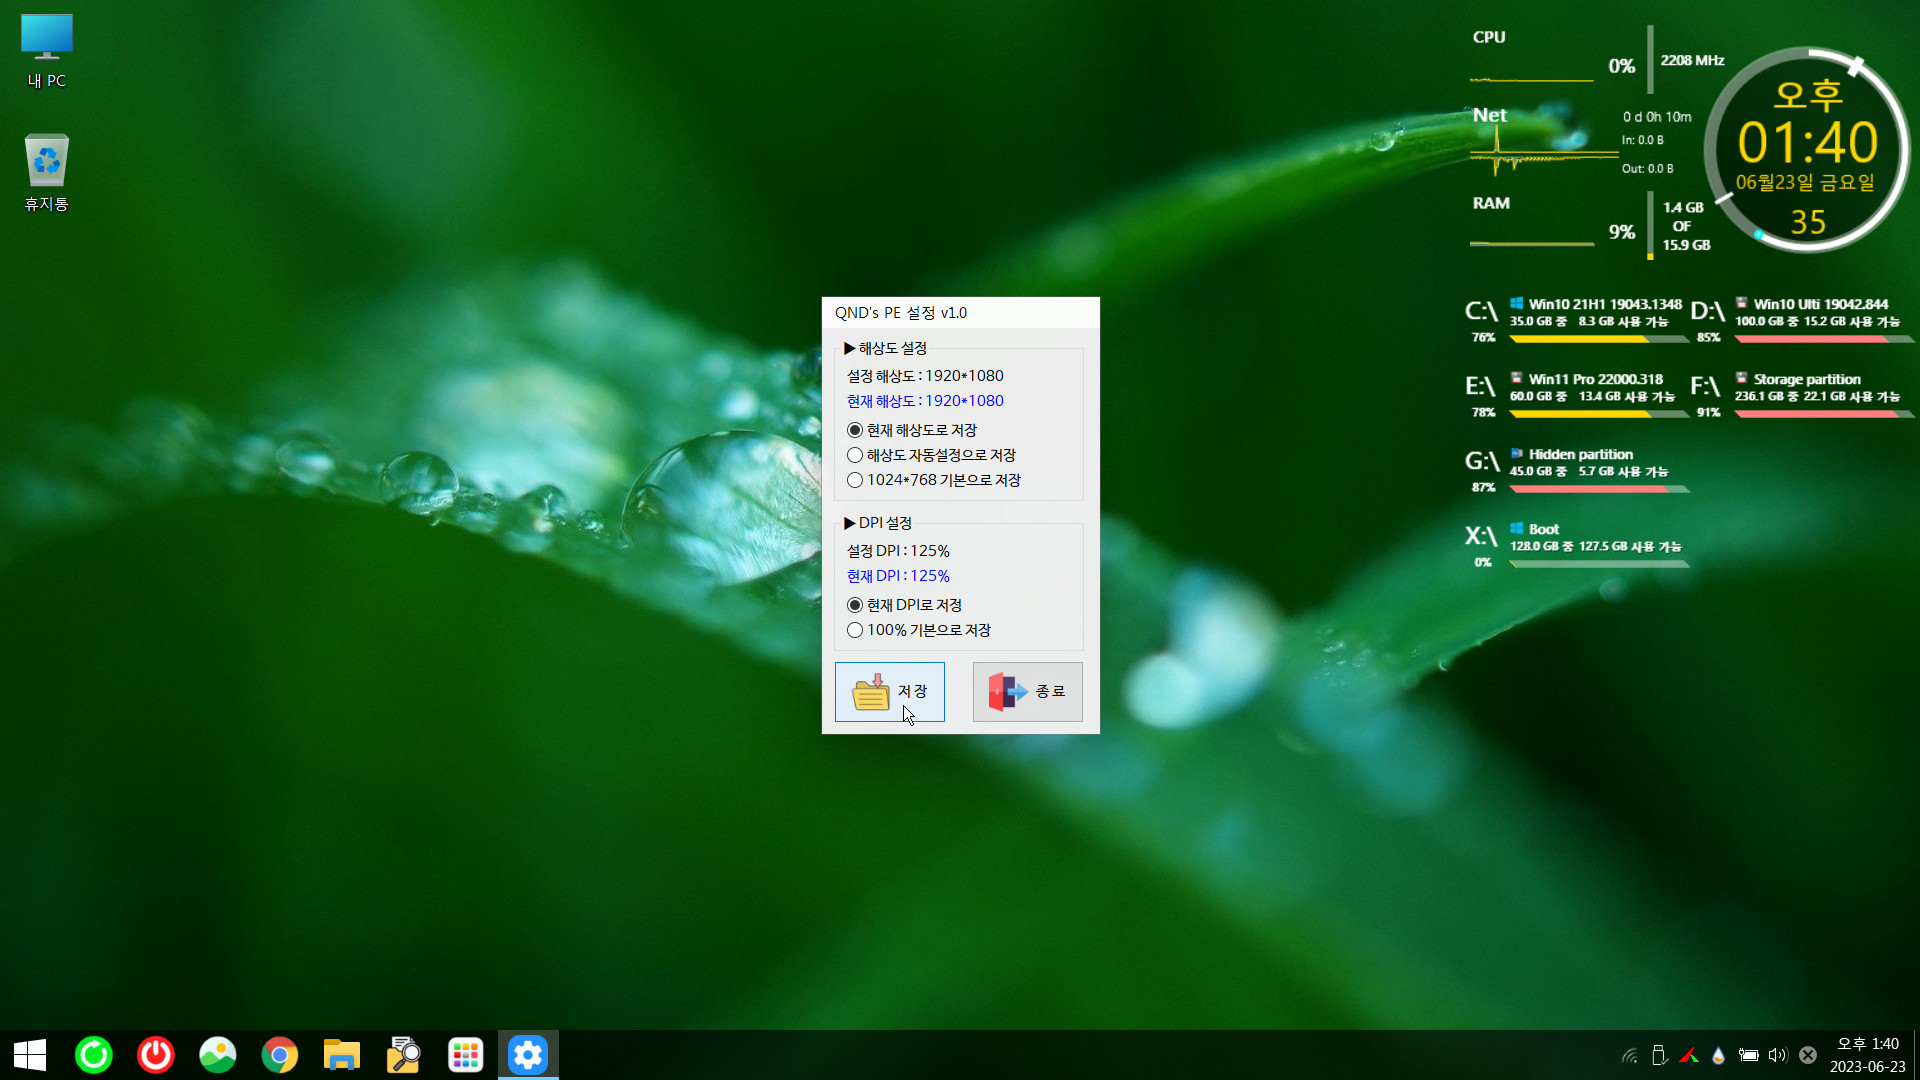Click the taskbar clock showing 오후 1:40
1920x1080 pixels.
tap(1867, 1055)
